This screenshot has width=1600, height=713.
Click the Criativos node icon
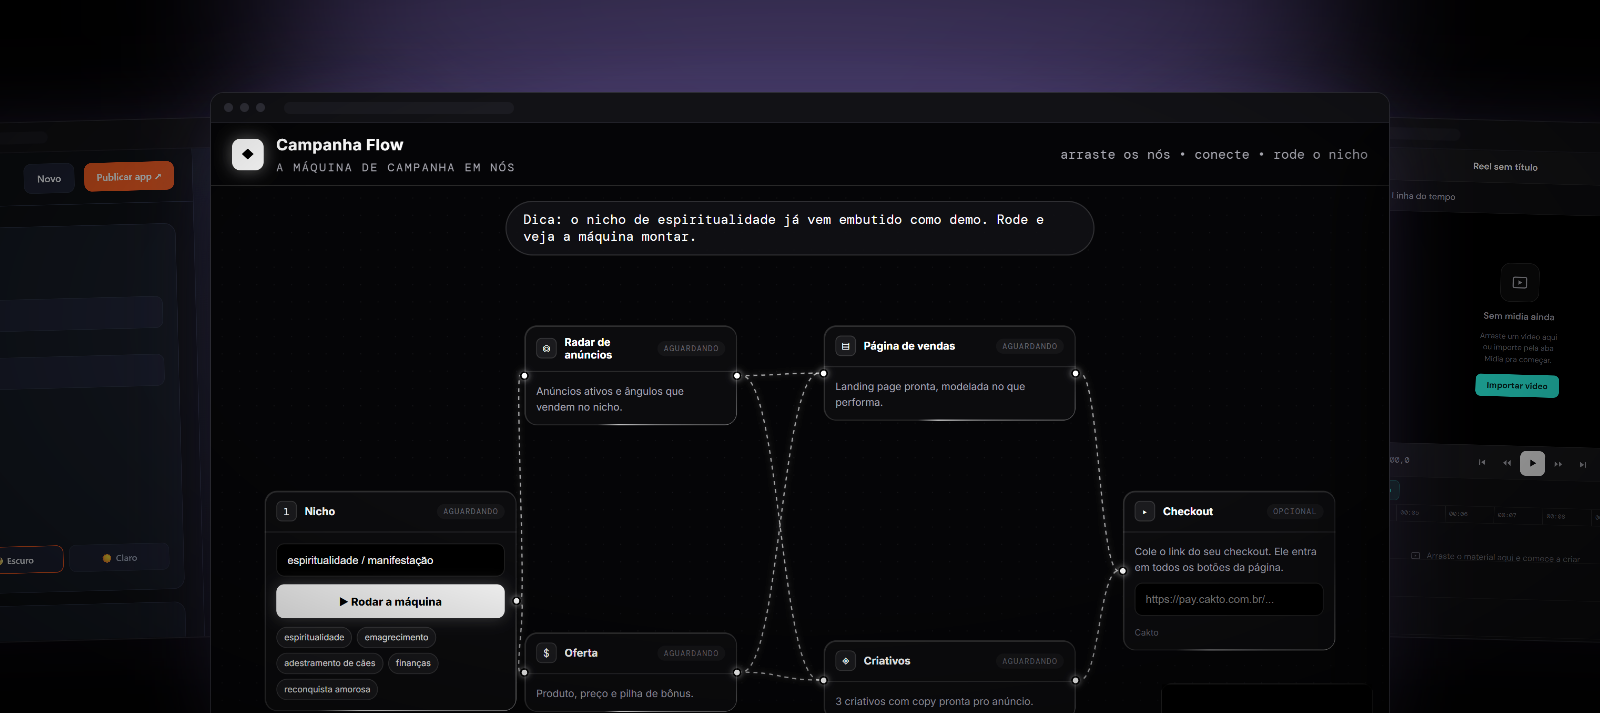845,661
